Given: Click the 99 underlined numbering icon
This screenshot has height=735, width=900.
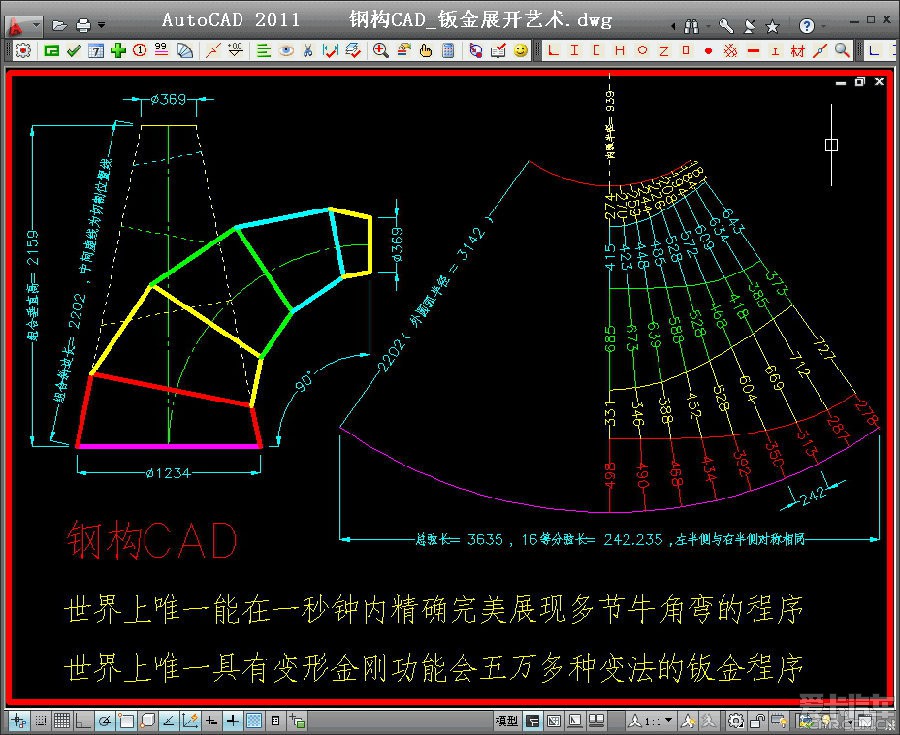Looking at the screenshot, I should [161, 50].
